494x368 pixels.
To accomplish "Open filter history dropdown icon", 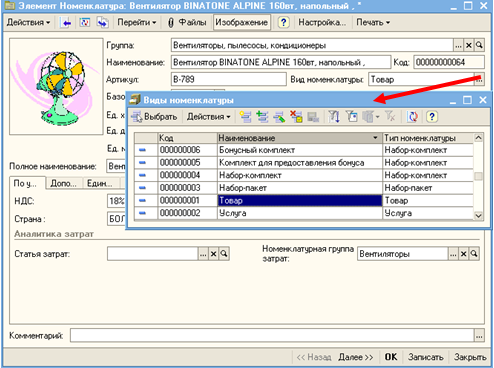I will click(371, 117).
